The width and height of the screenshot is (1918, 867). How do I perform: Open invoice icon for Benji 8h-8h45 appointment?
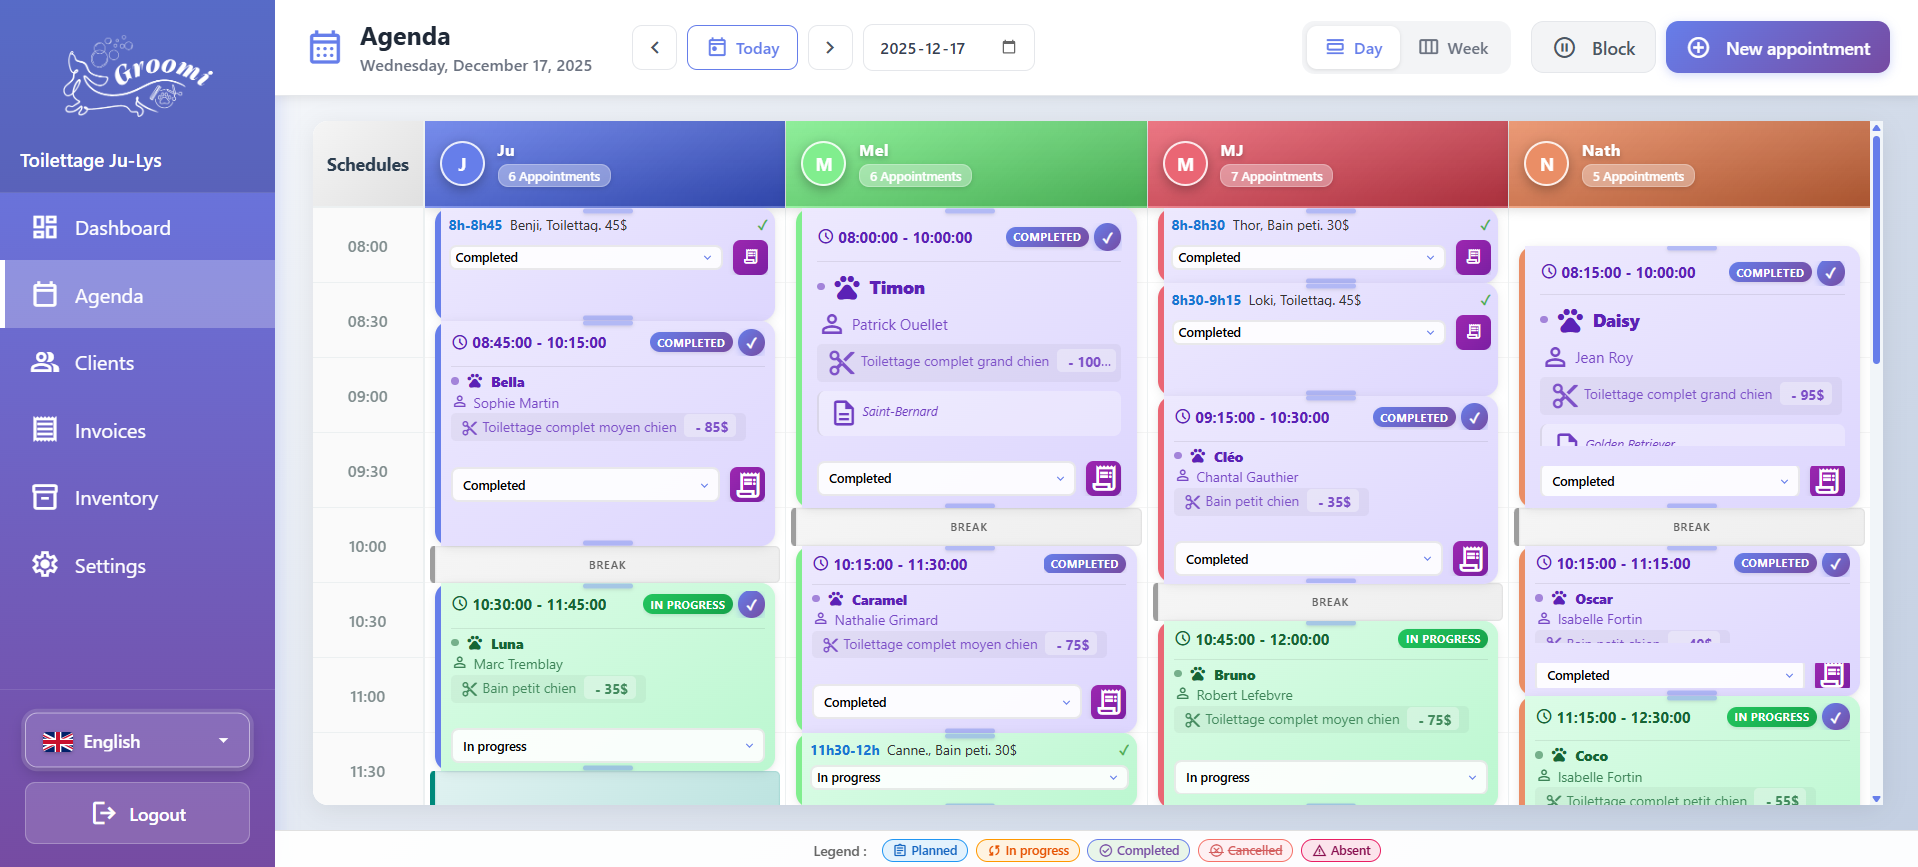point(750,257)
